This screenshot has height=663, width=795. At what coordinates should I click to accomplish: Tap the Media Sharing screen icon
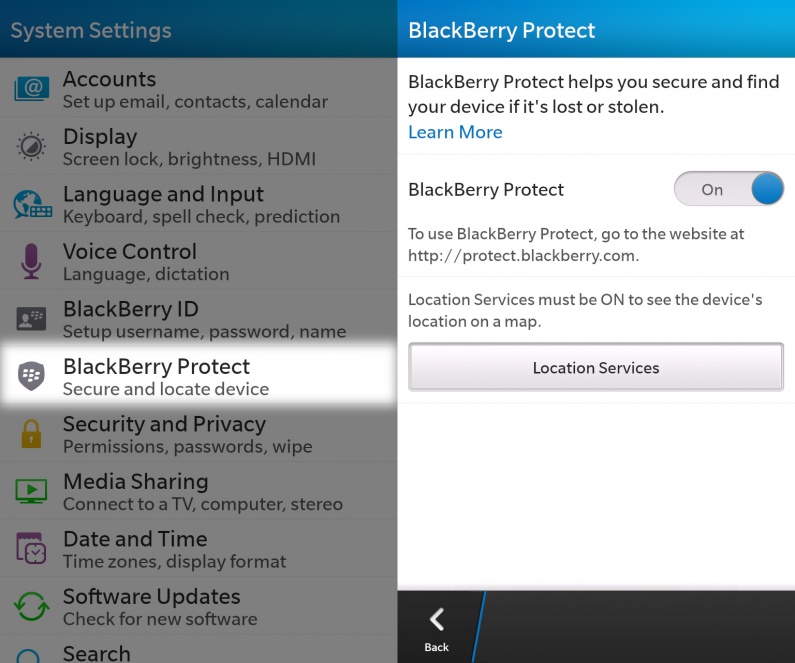pyautogui.click(x=31, y=491)
